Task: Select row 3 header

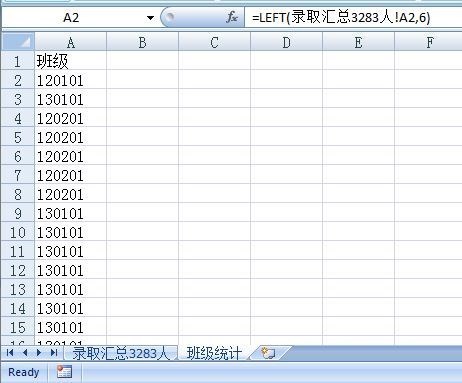Action: coord(18,99)
